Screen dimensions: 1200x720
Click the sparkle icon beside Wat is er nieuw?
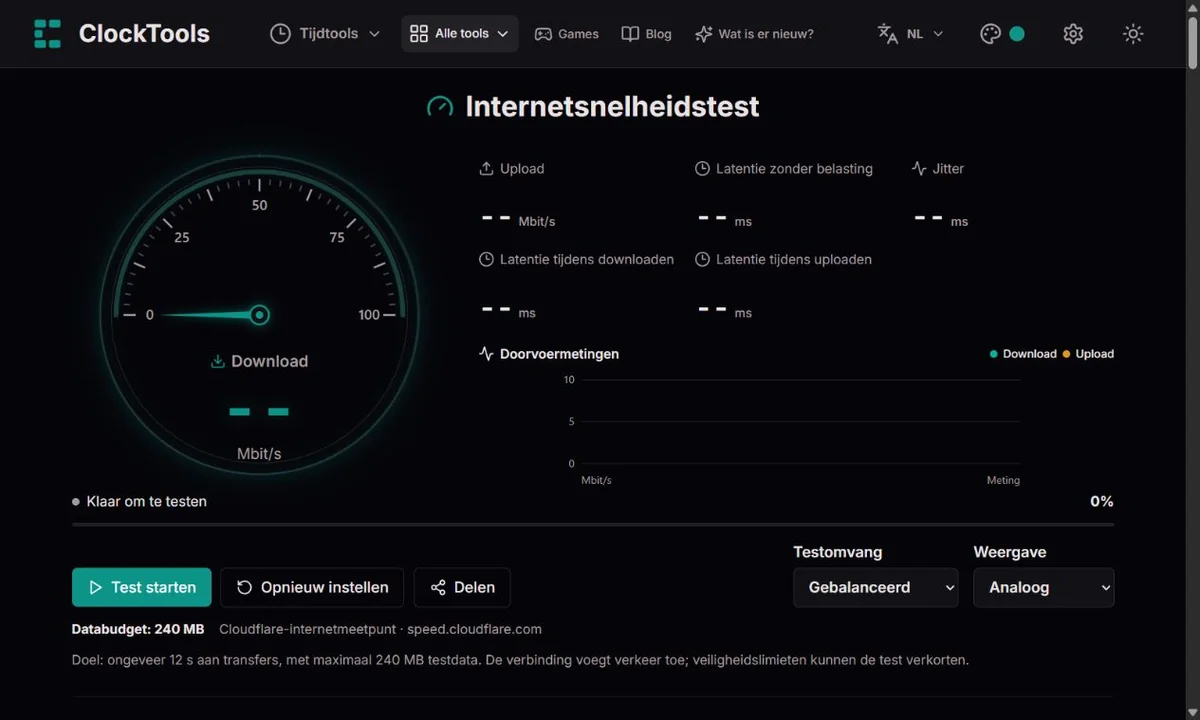(x=704, y=34)
